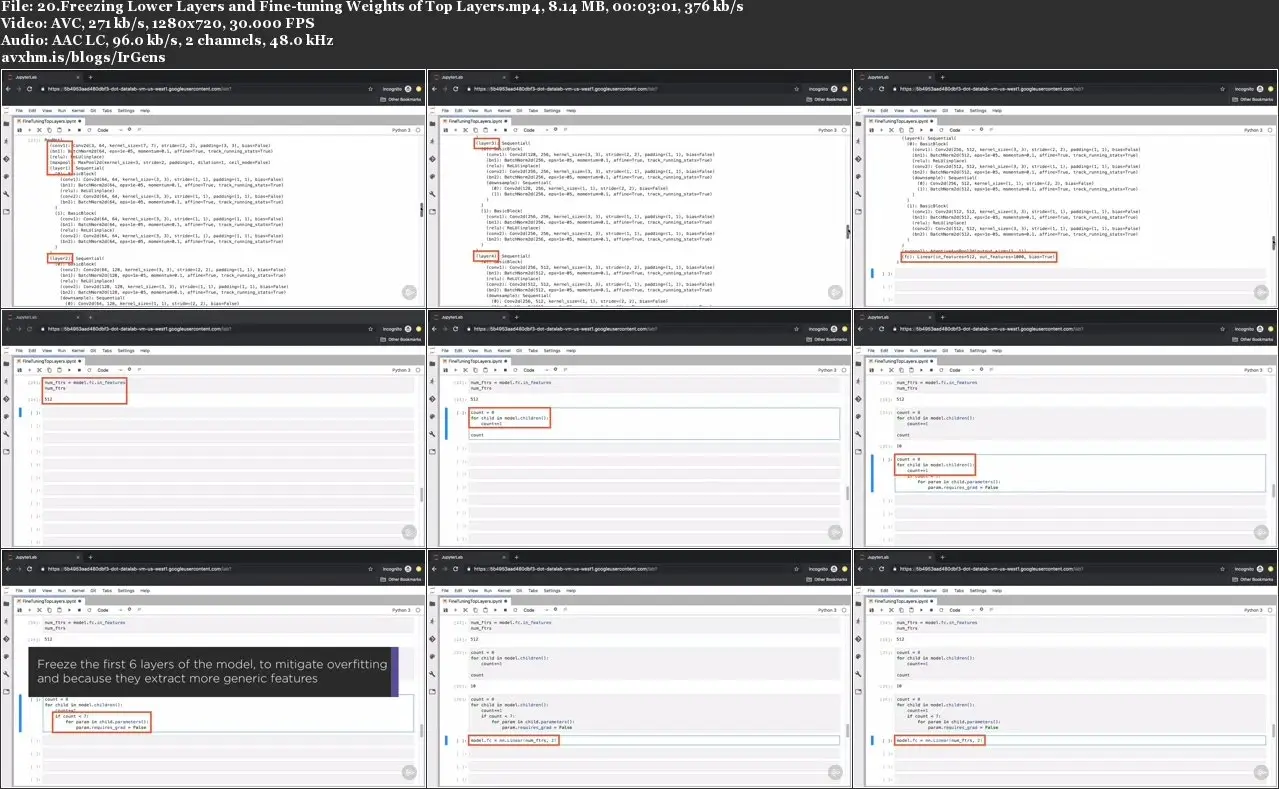
Task: Click the highlighted '(layer3)' label in its frame
Action: tap(486, 142)
